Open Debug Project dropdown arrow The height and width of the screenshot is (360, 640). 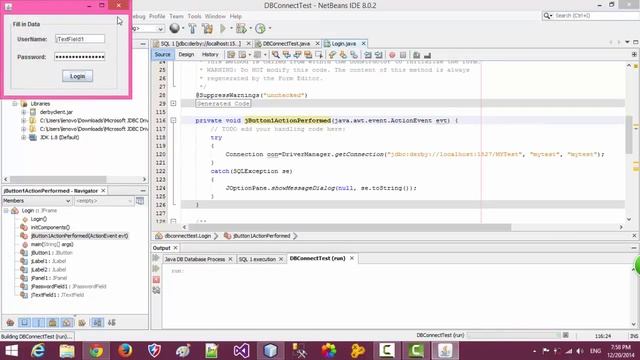pos(250,28)
